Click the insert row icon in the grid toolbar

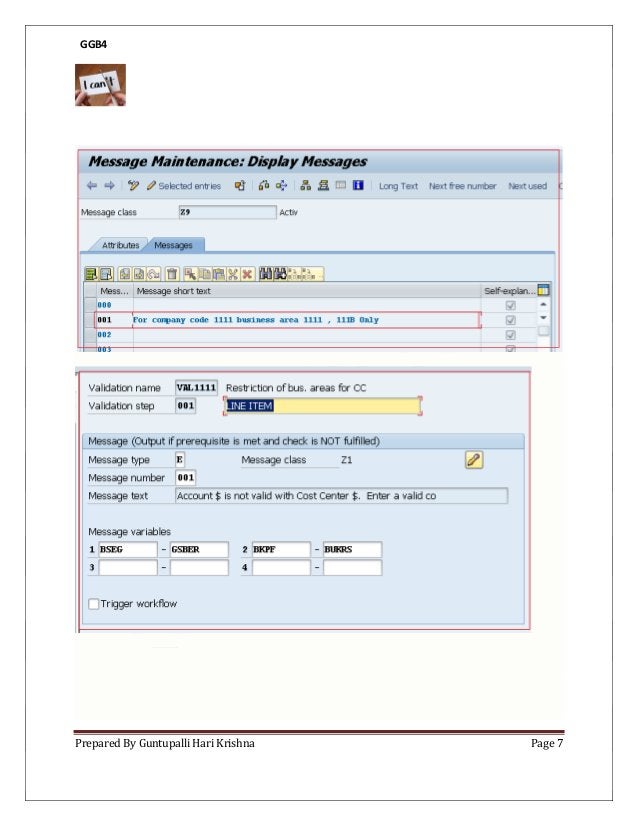click(x=124, y=274)
